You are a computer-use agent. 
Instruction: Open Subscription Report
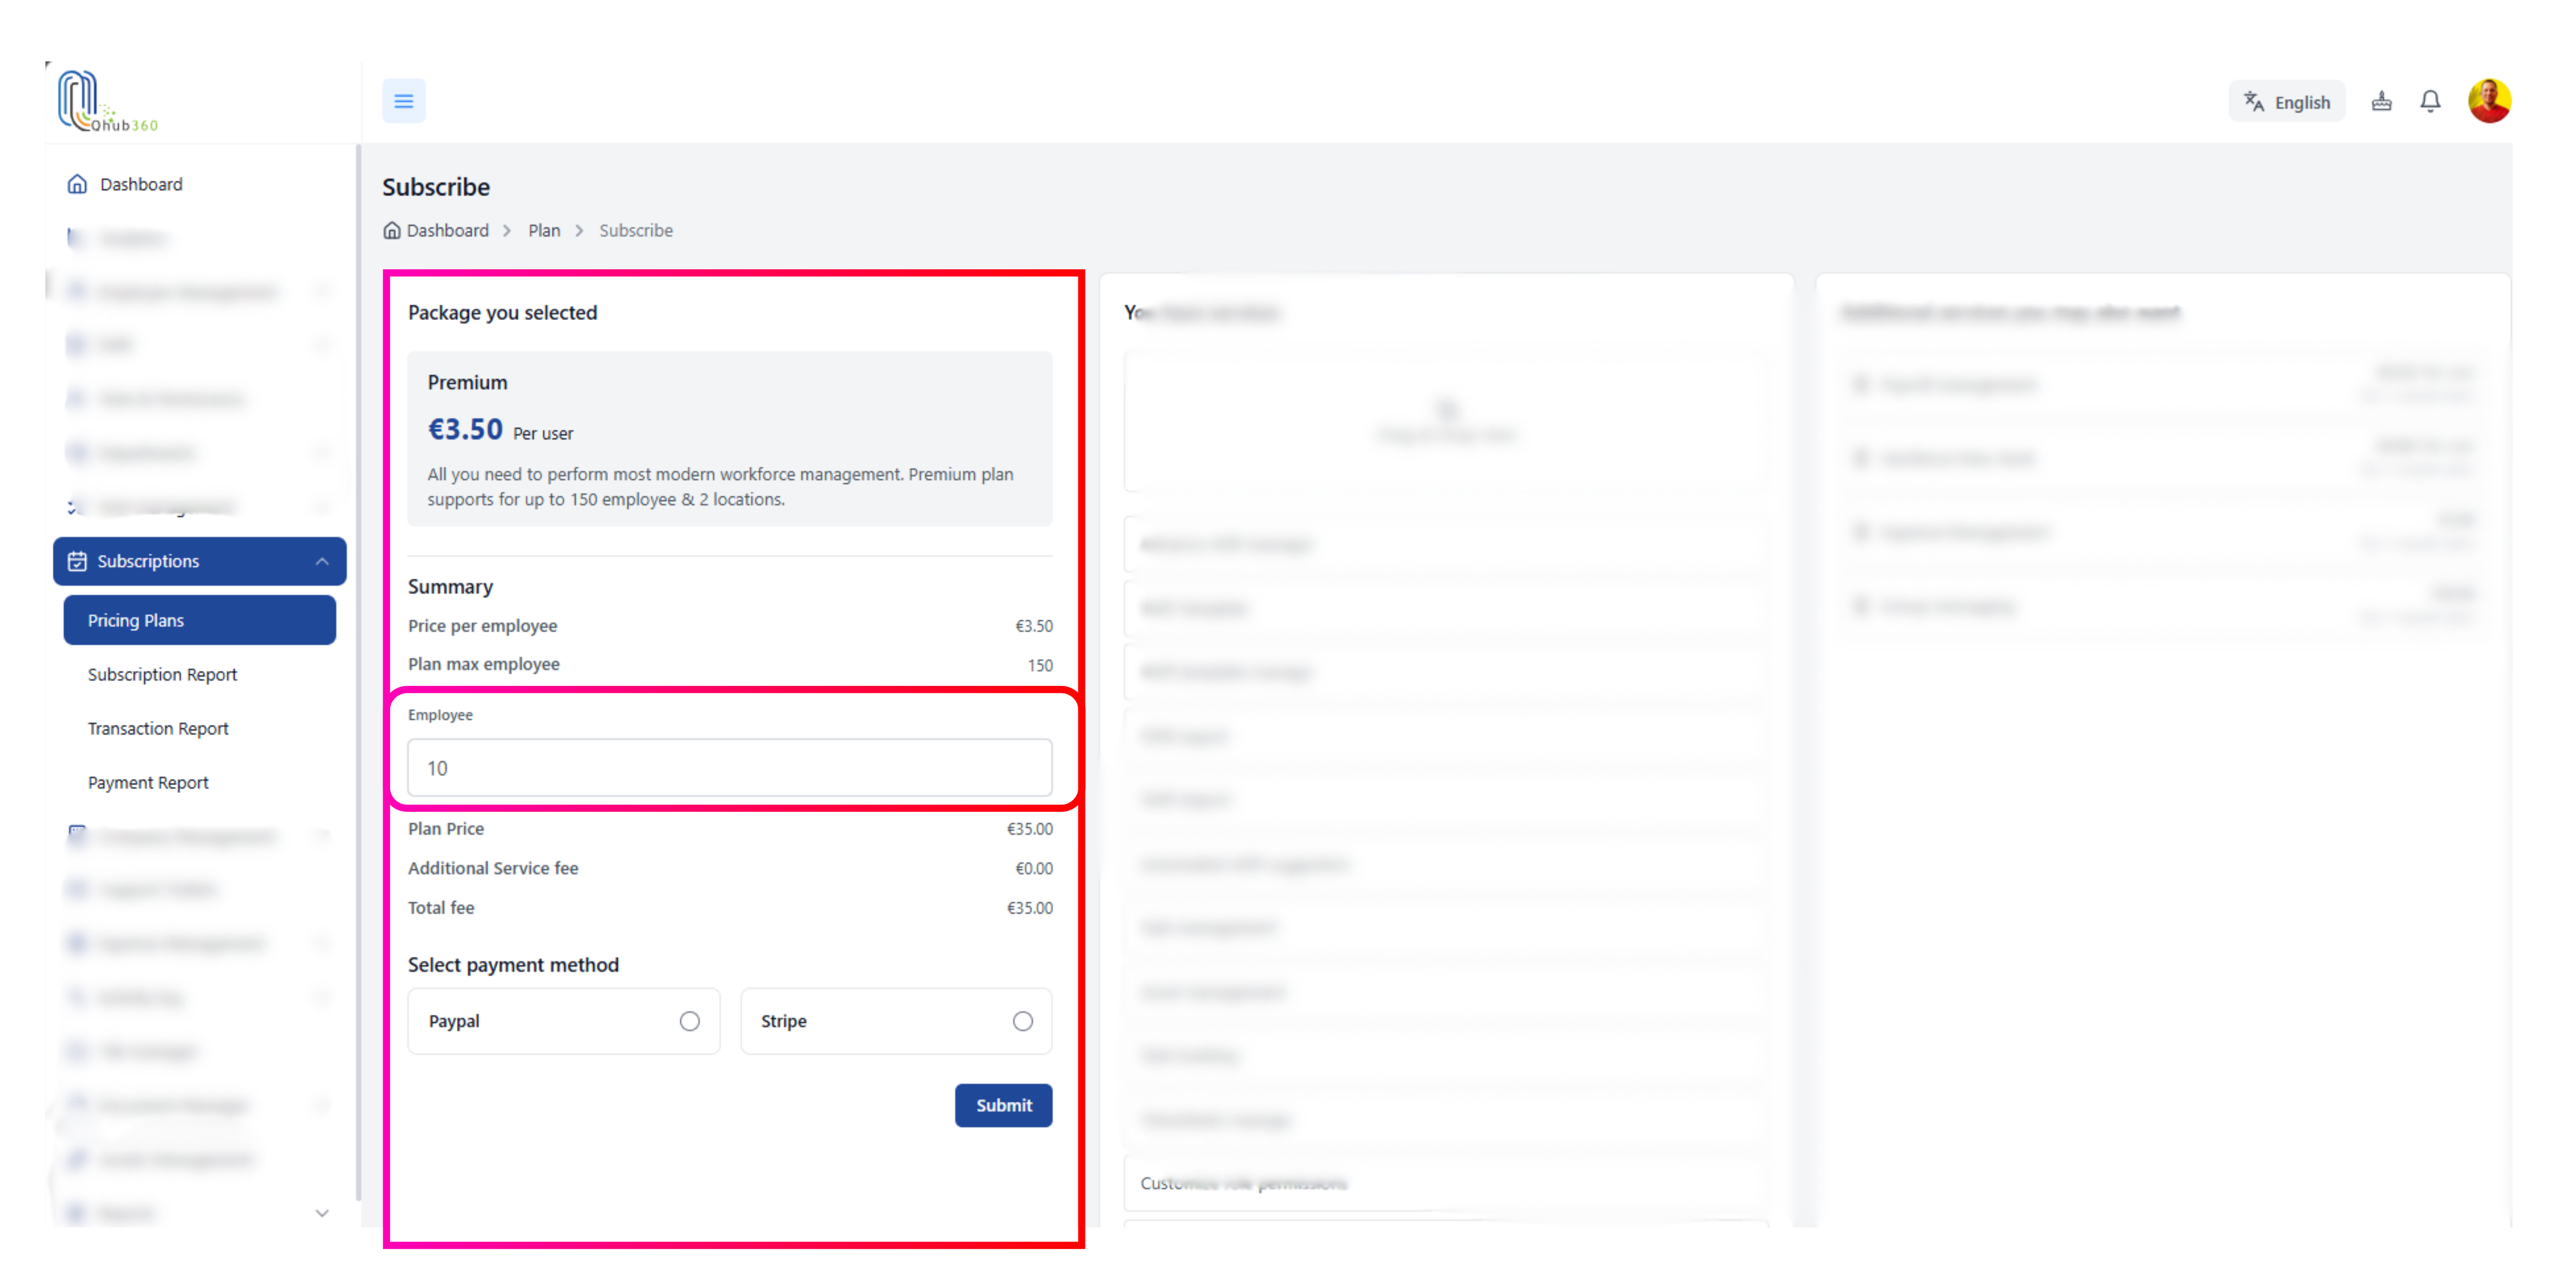162,674
